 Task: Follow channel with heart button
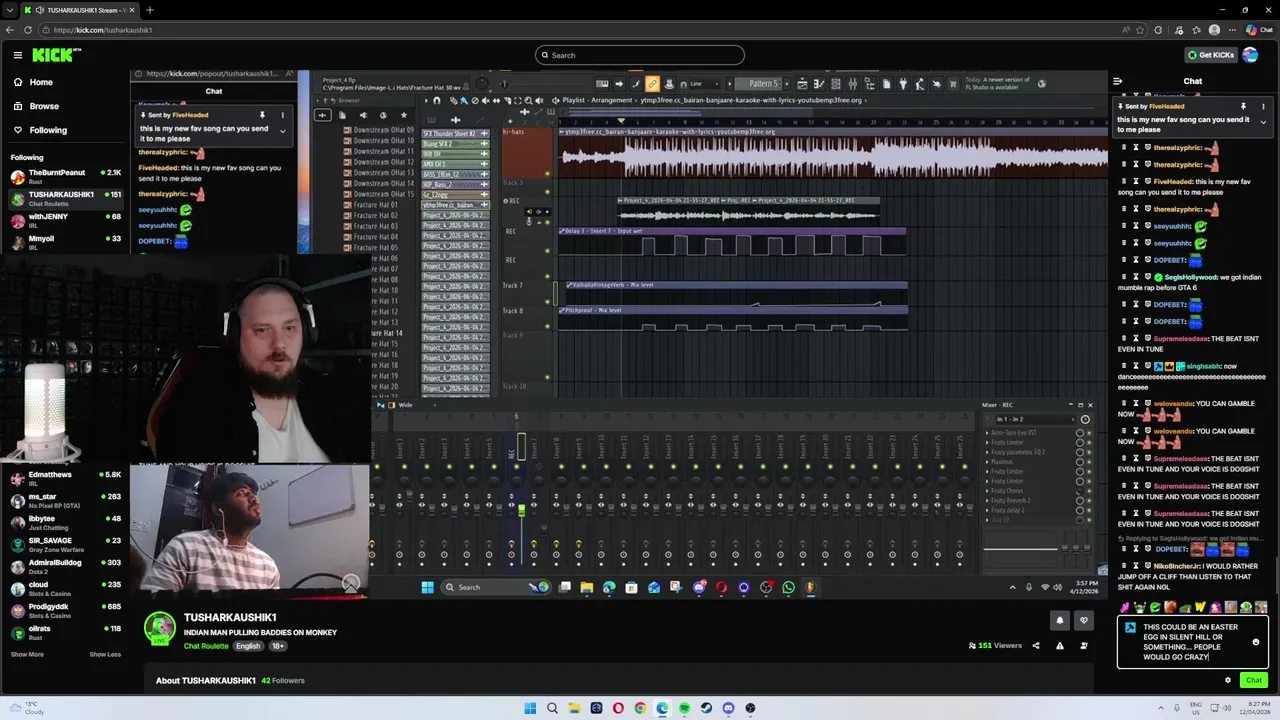pos(1083,621)
